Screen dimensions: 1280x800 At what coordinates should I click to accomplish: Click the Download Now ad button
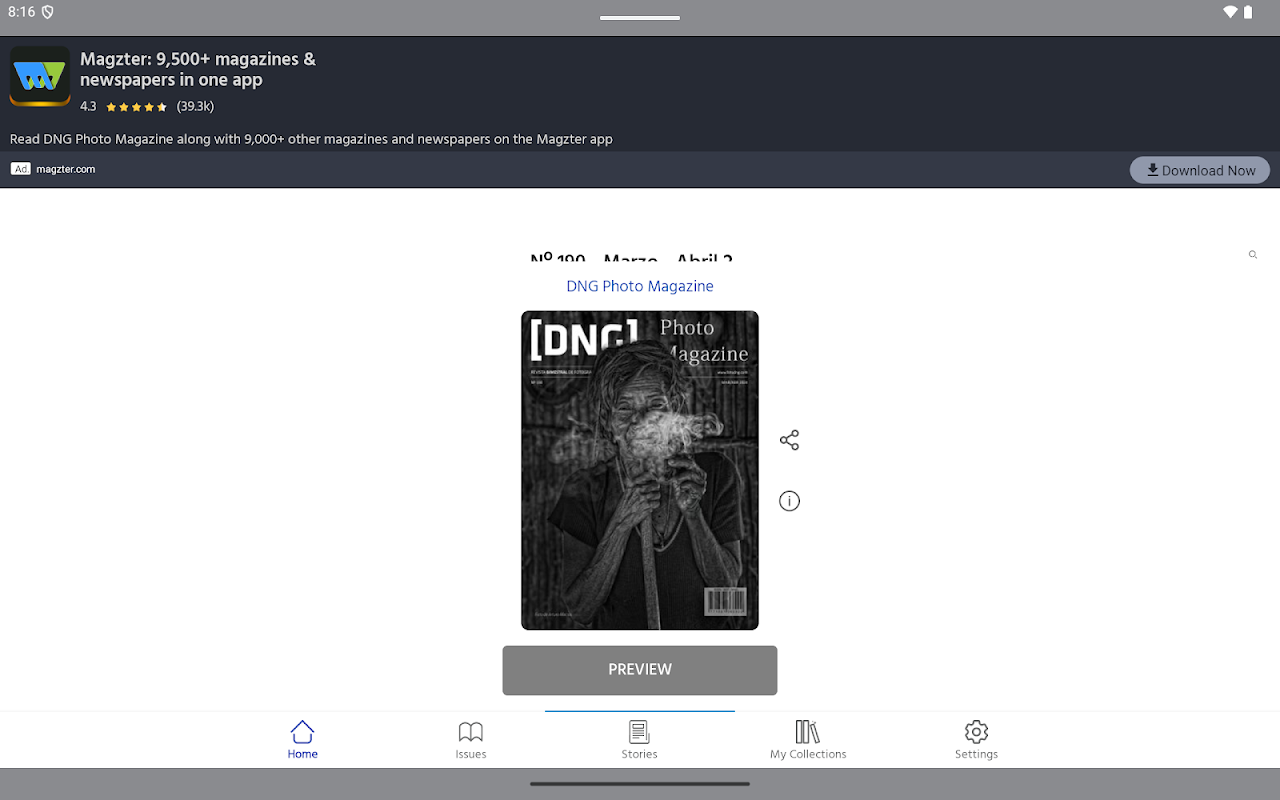pyautogui.click(x=1200, y=170)
